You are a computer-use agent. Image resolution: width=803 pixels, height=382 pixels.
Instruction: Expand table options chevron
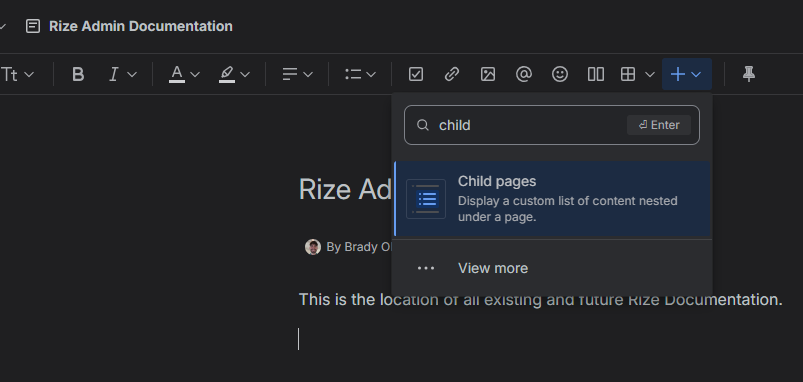click(649, 75)
